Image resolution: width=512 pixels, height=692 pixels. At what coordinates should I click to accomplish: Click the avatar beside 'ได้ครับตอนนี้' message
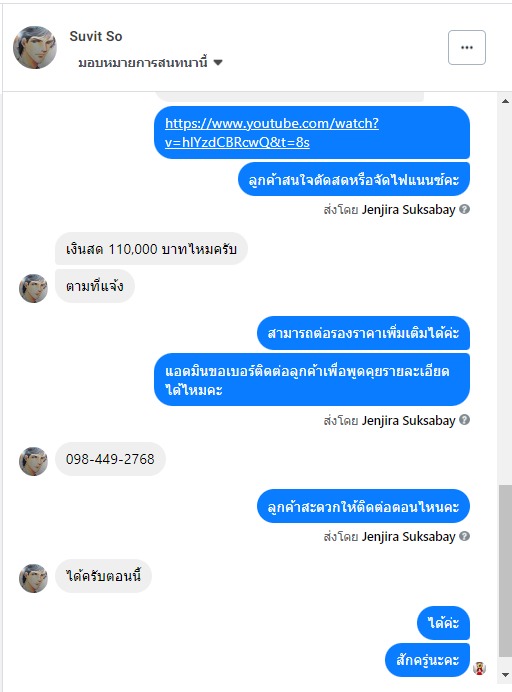(33, 578)
